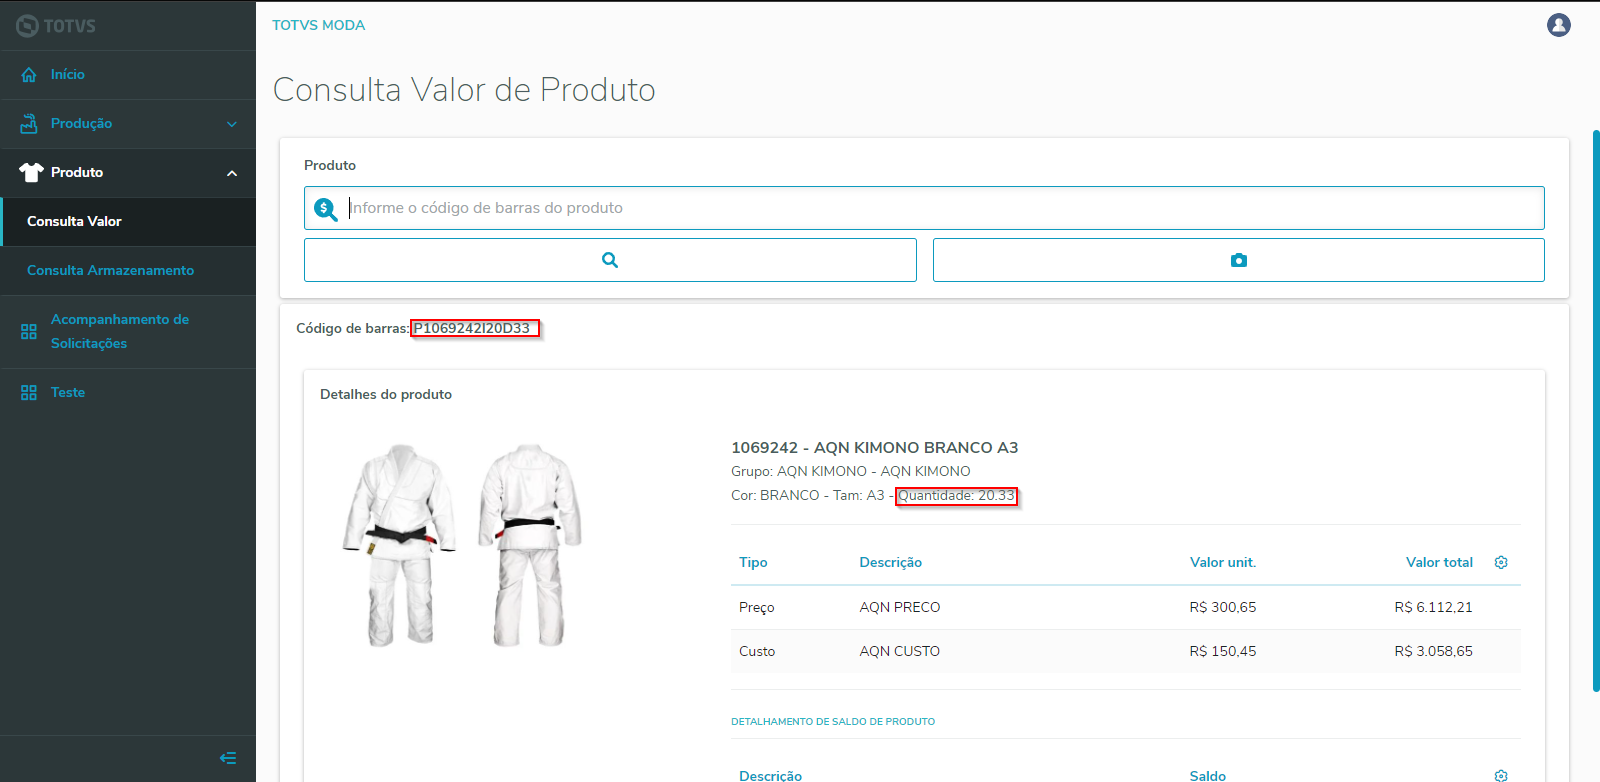Open settings gear of the saldo table
This screenshot has width=1600, height=782.
tap(1501, 776)
